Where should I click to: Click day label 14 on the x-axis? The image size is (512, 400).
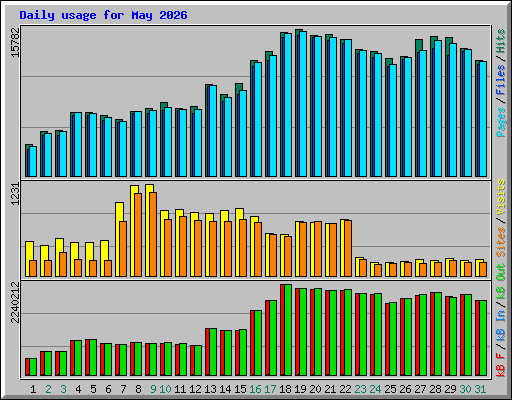click(225, 389)
